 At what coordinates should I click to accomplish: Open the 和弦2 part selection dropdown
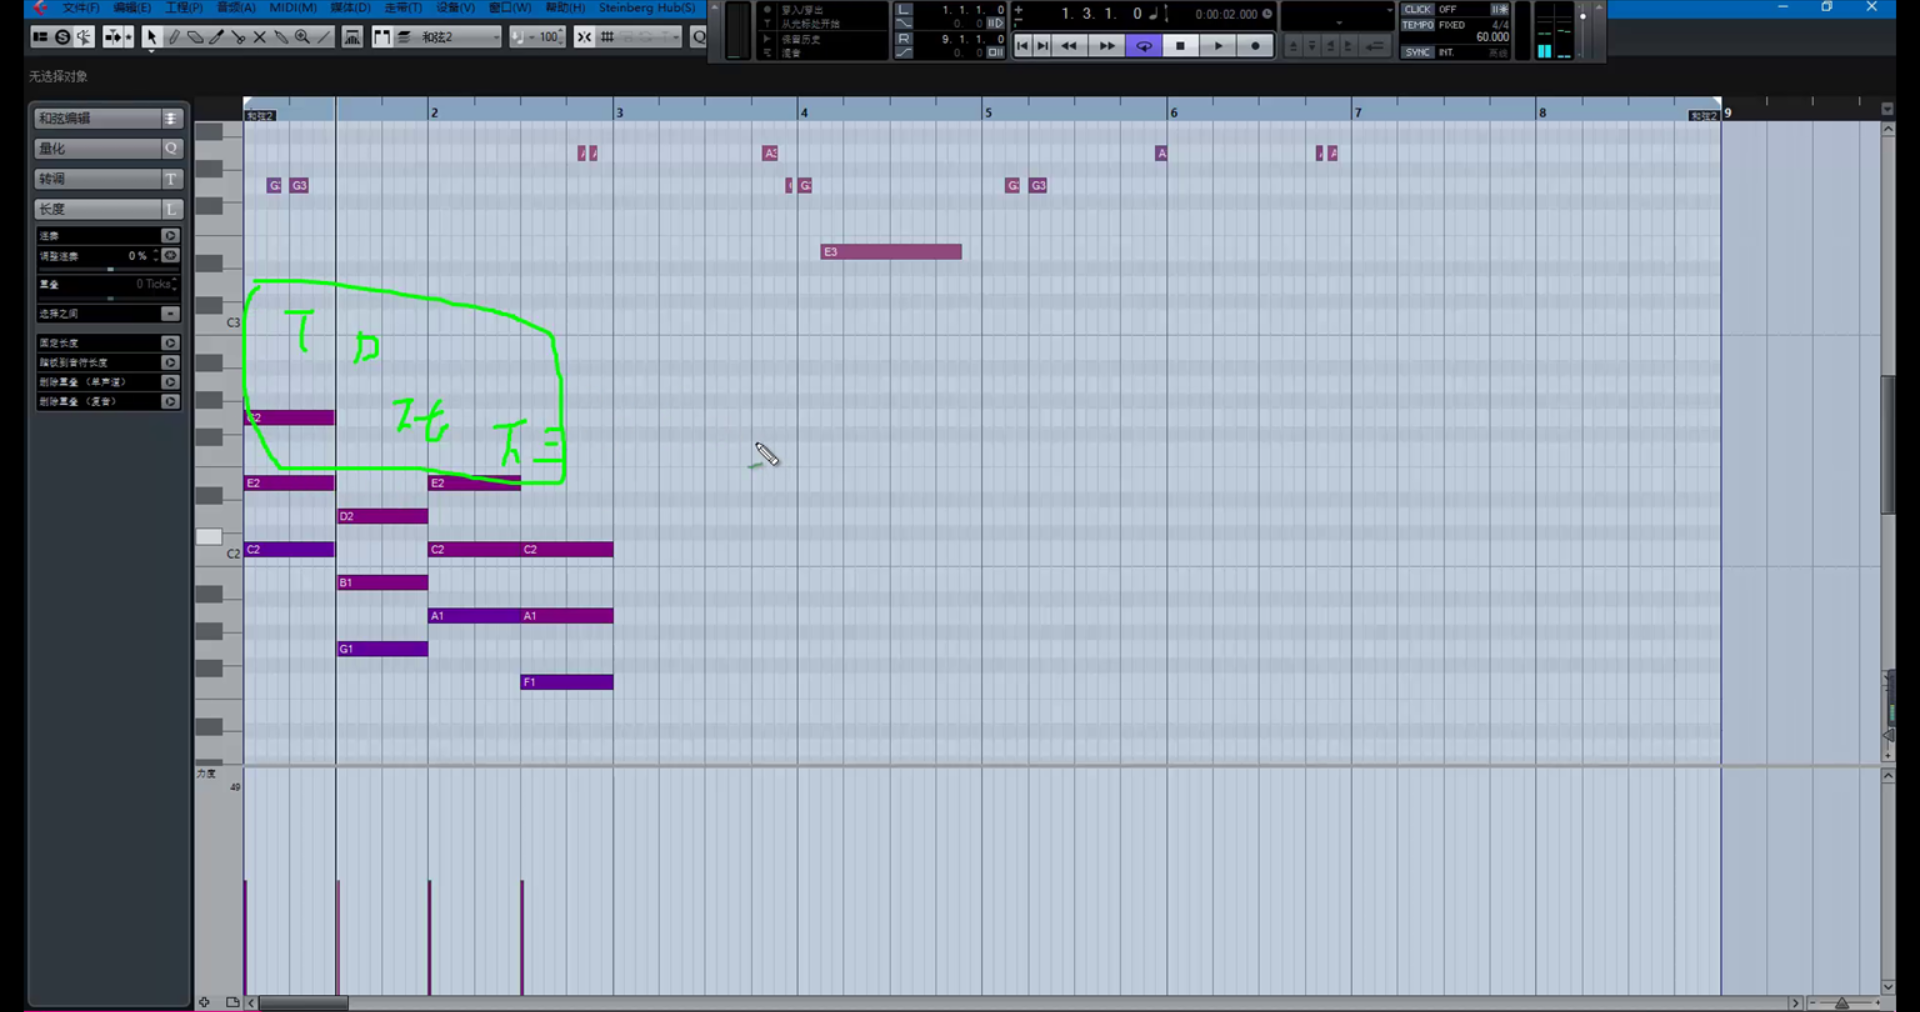pos(457,37)
